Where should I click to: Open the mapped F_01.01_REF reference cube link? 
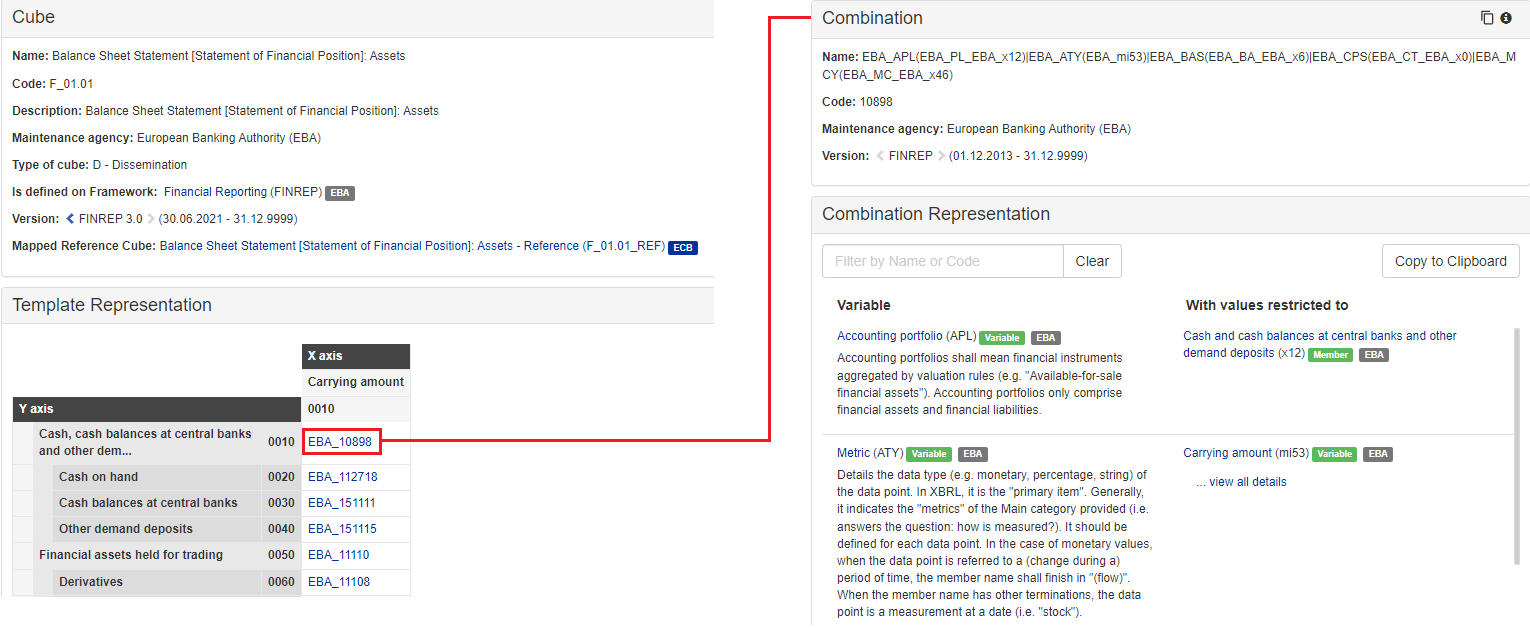pos(412,246)
